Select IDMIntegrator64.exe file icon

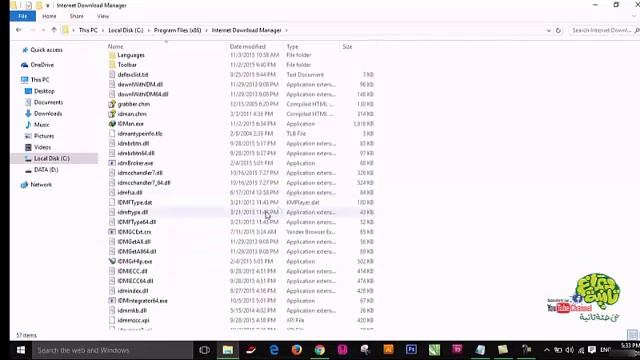click(112, 300)
